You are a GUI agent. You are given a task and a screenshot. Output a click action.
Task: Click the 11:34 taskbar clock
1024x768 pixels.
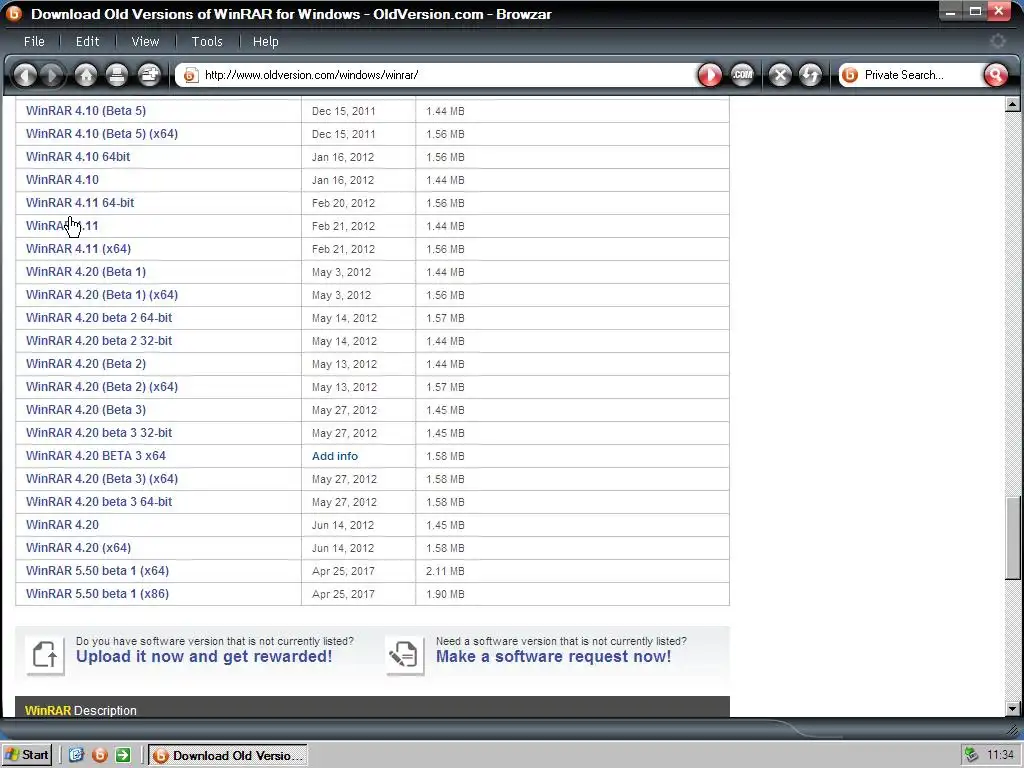1000,756
